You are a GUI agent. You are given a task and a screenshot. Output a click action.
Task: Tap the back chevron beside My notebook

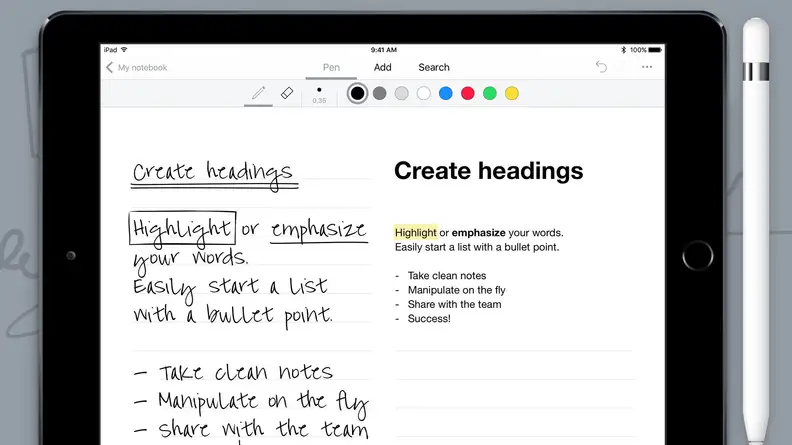tap(109, 67)
